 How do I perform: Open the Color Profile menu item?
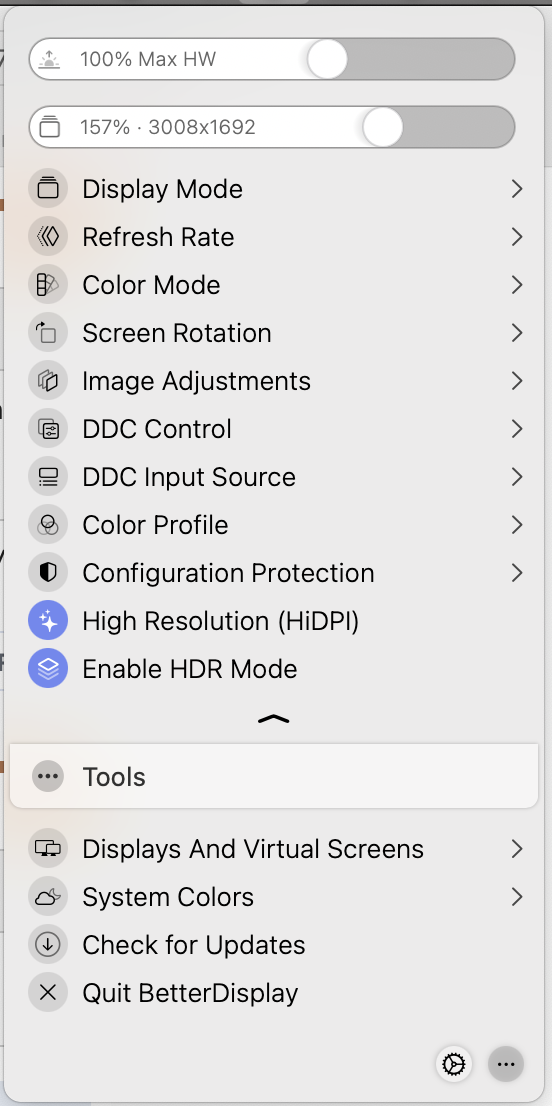[x=276, y=525]
